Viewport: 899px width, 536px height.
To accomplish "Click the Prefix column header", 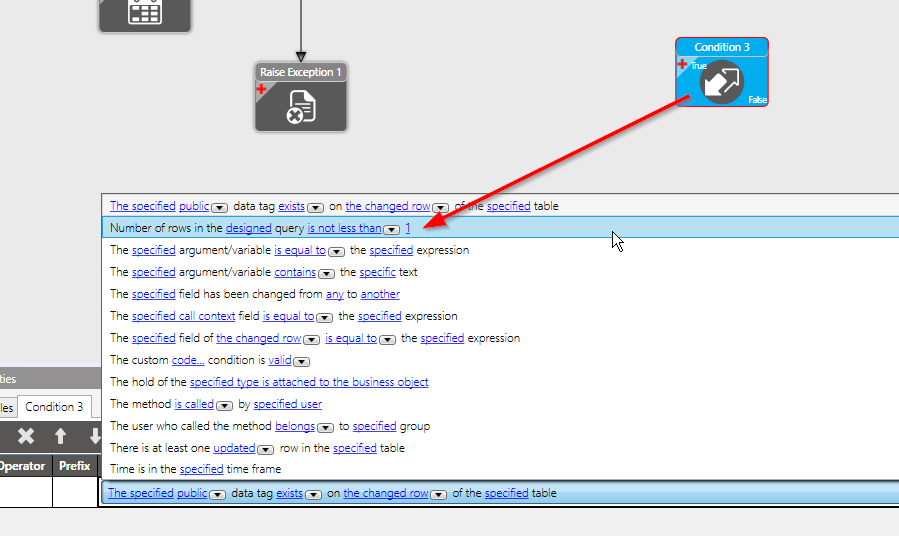I will pyautogui.click(x=75, y=466).
